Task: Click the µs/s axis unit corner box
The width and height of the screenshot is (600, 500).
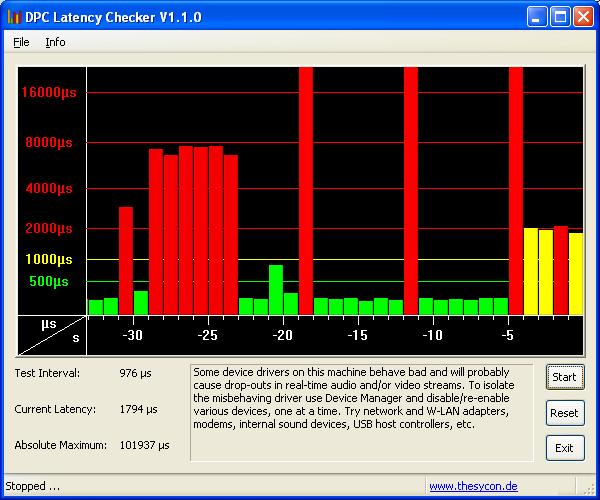Action: [52, 336]
